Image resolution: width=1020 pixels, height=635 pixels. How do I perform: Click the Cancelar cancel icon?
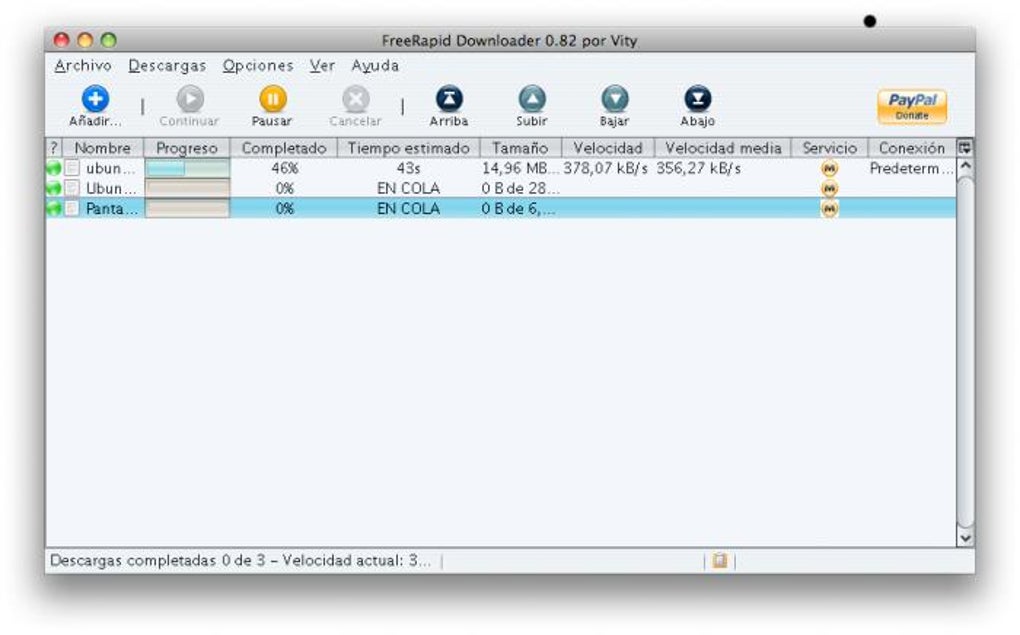coord(356,100)
